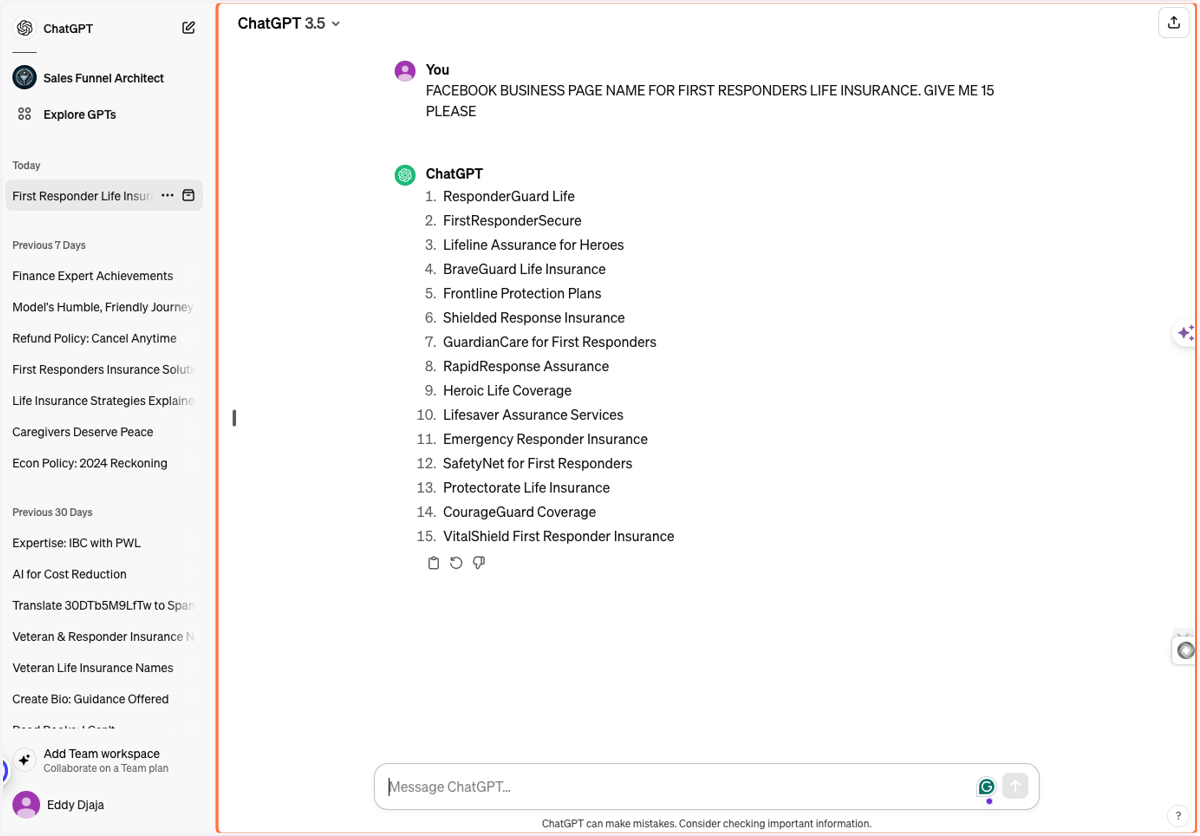Click the Explore GPTs grid icon

point(25,114)
